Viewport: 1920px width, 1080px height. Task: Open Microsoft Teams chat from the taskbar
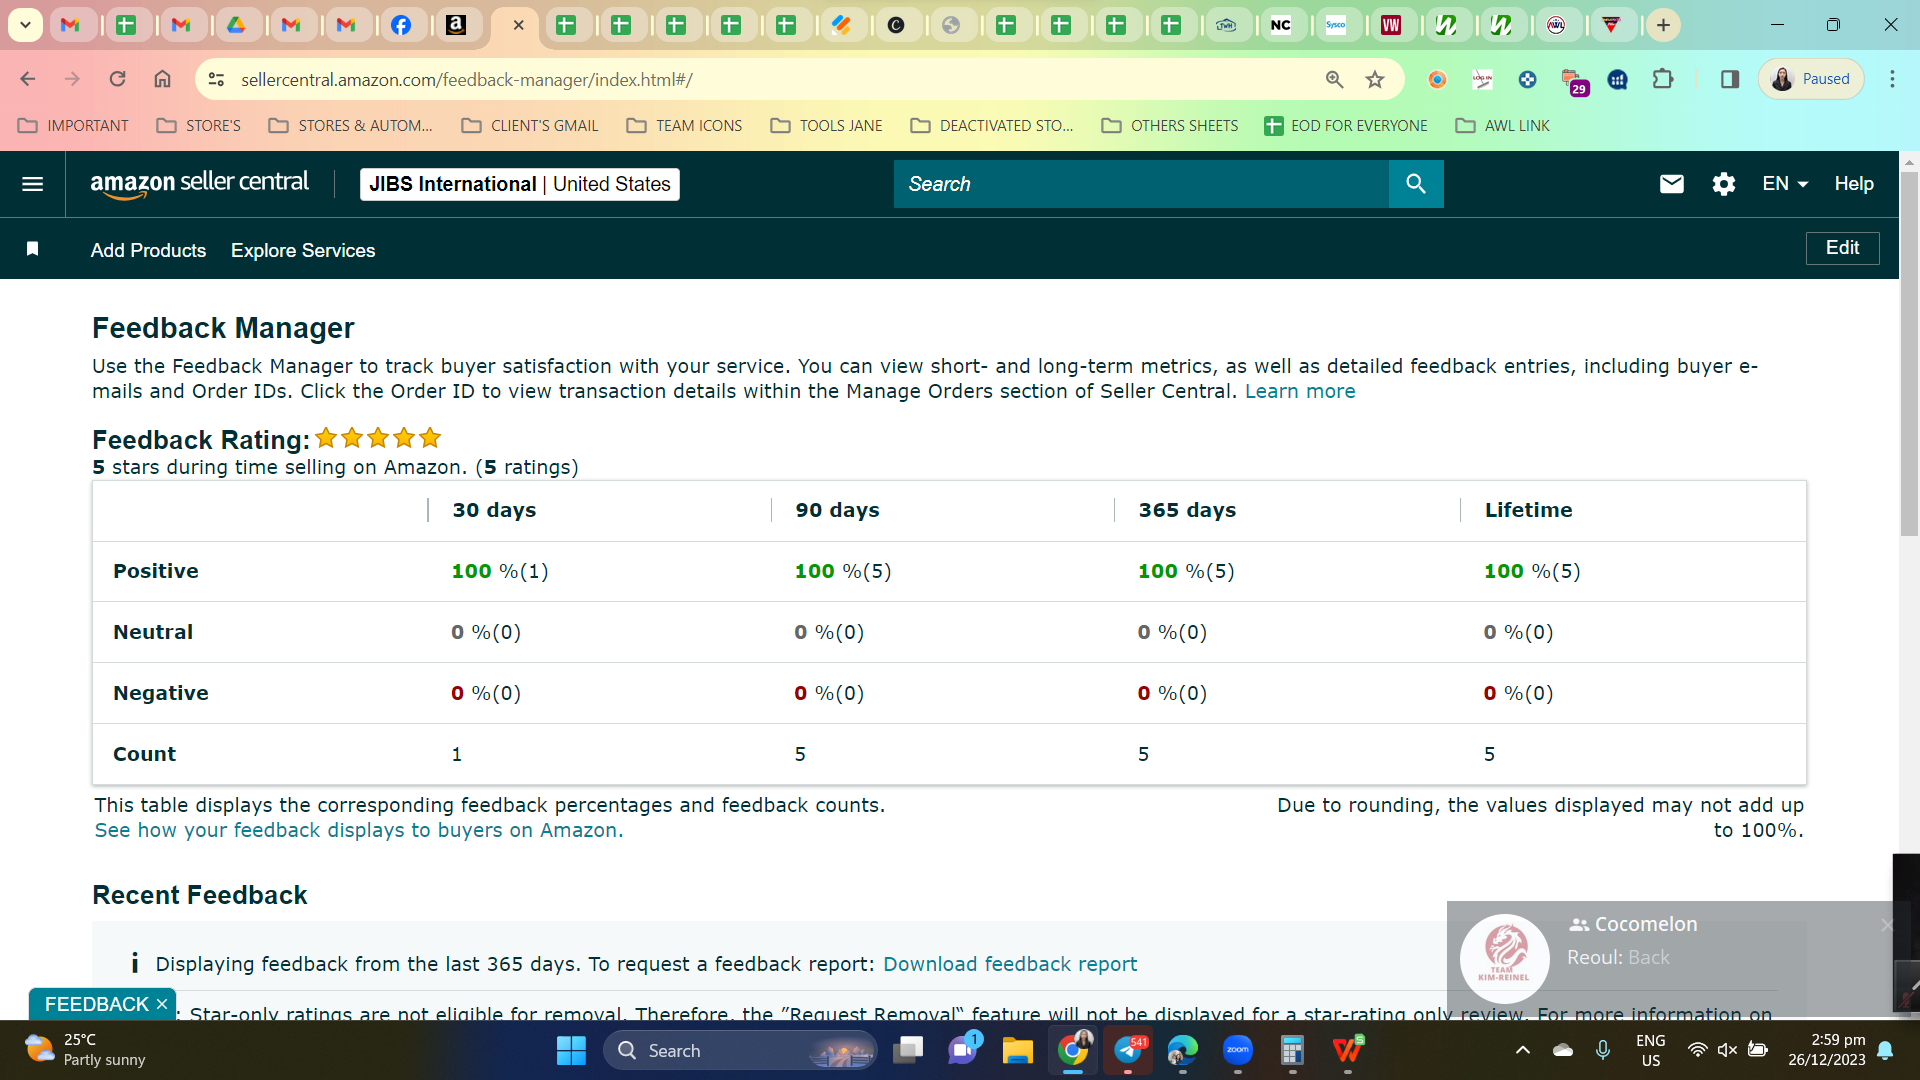pos(962,1050)
